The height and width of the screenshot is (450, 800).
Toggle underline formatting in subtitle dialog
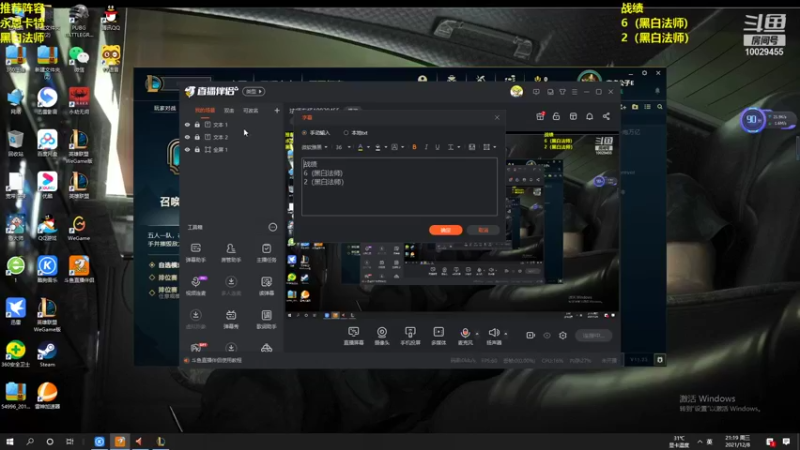pos(437,147)
